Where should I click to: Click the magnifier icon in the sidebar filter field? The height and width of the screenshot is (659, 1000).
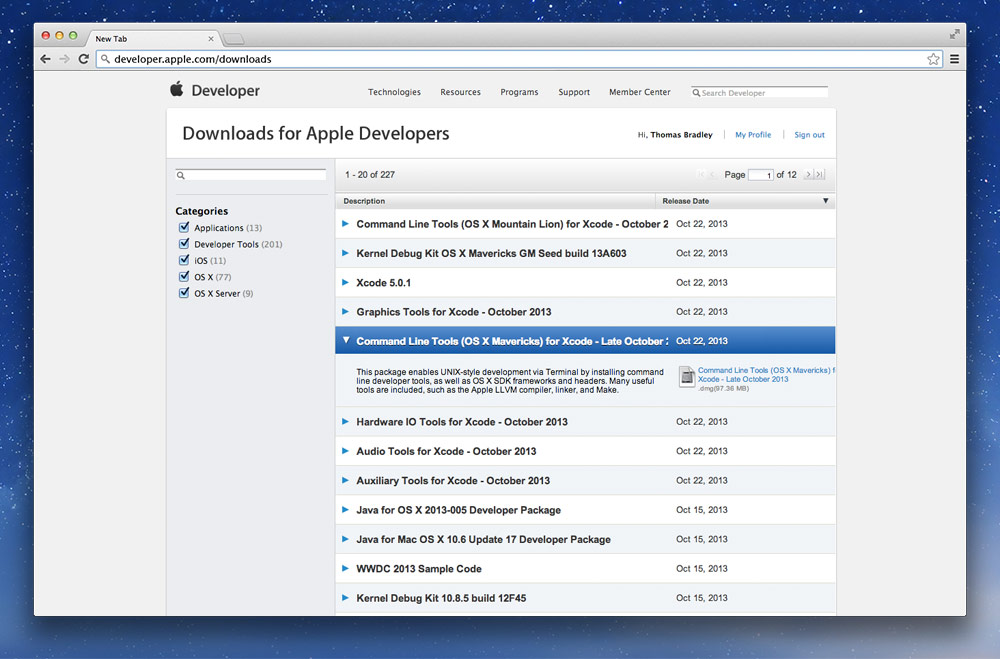tap(181, 174)
